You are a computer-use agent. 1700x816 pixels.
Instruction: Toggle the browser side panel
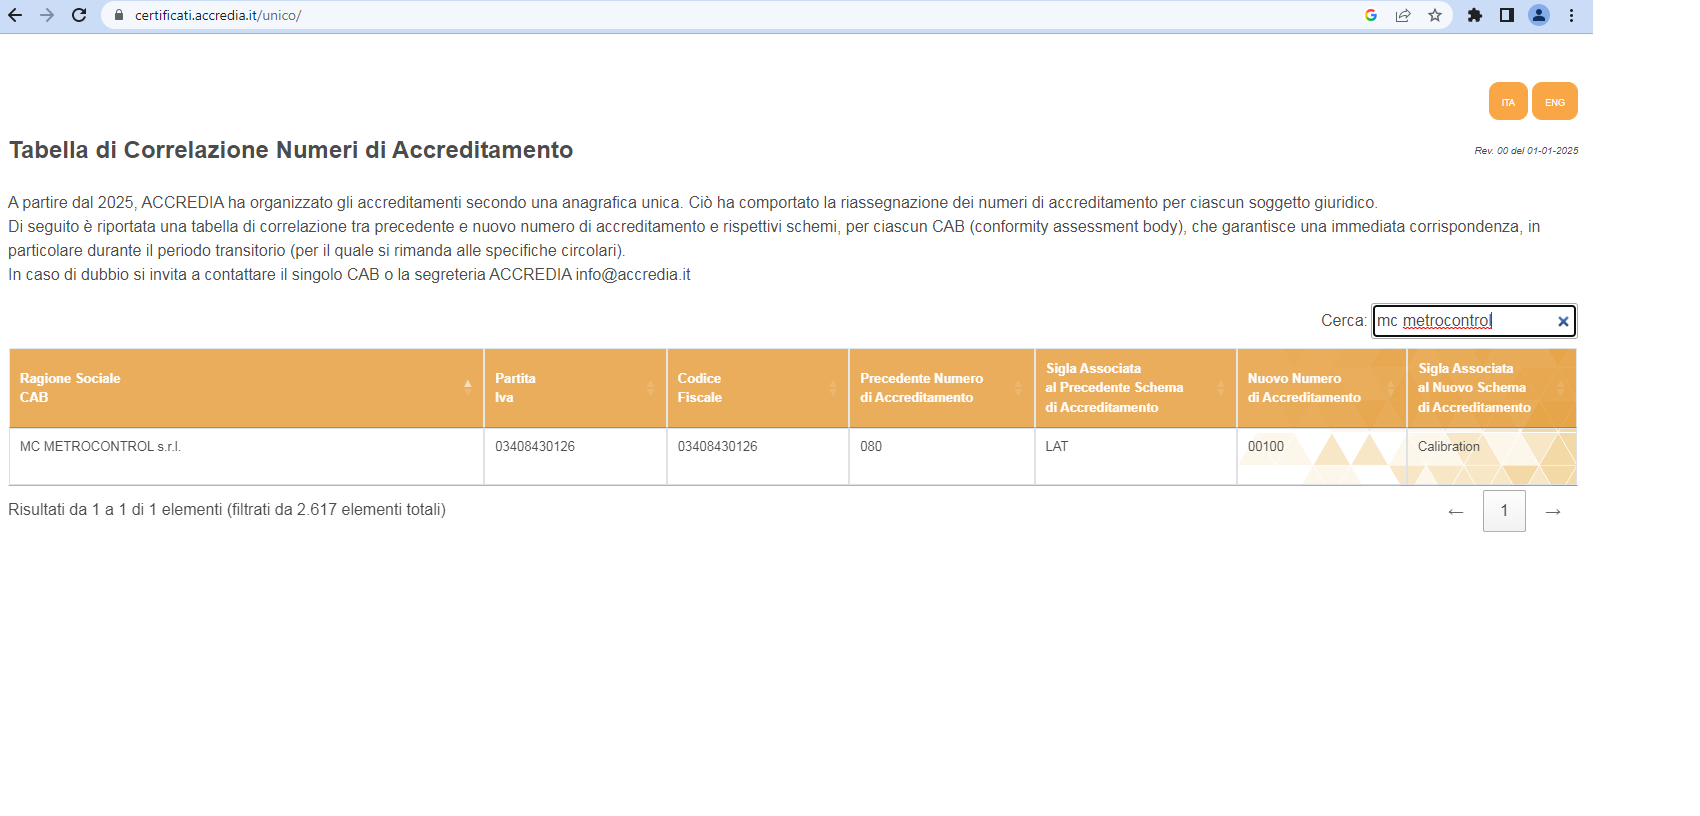click(x=1507, y=15)
